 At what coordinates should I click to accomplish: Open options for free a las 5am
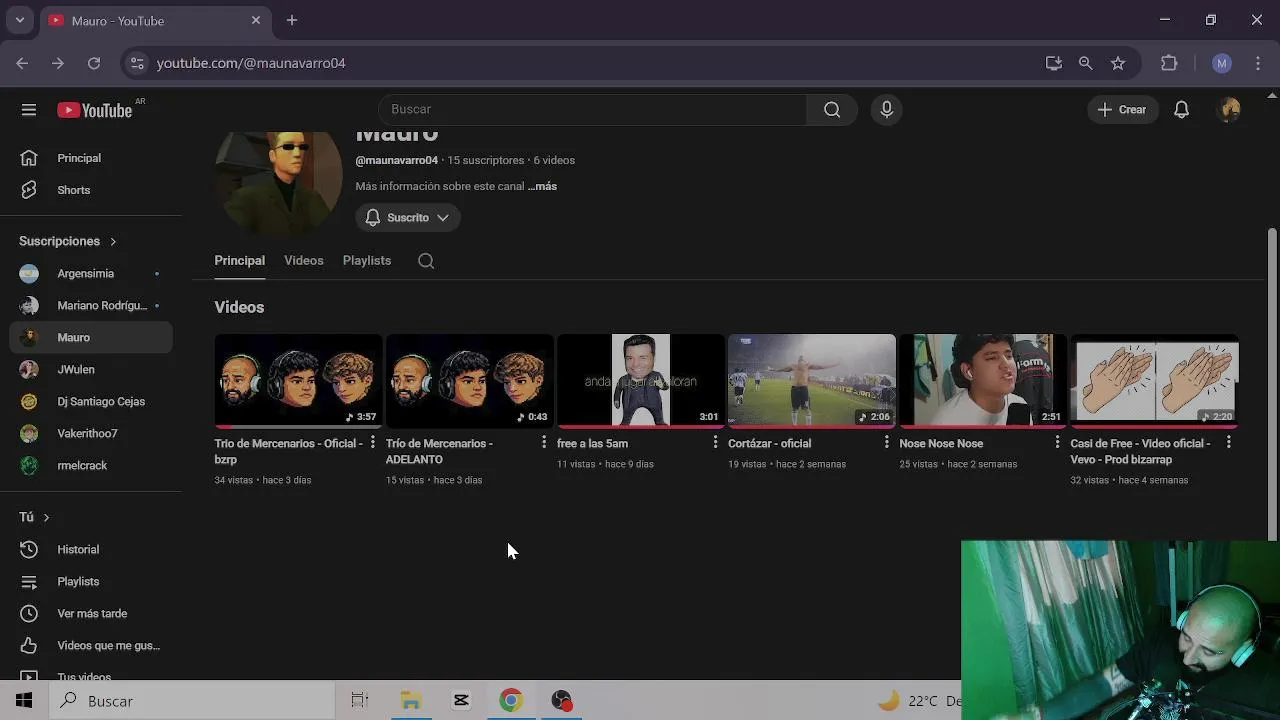coord(715,442)
